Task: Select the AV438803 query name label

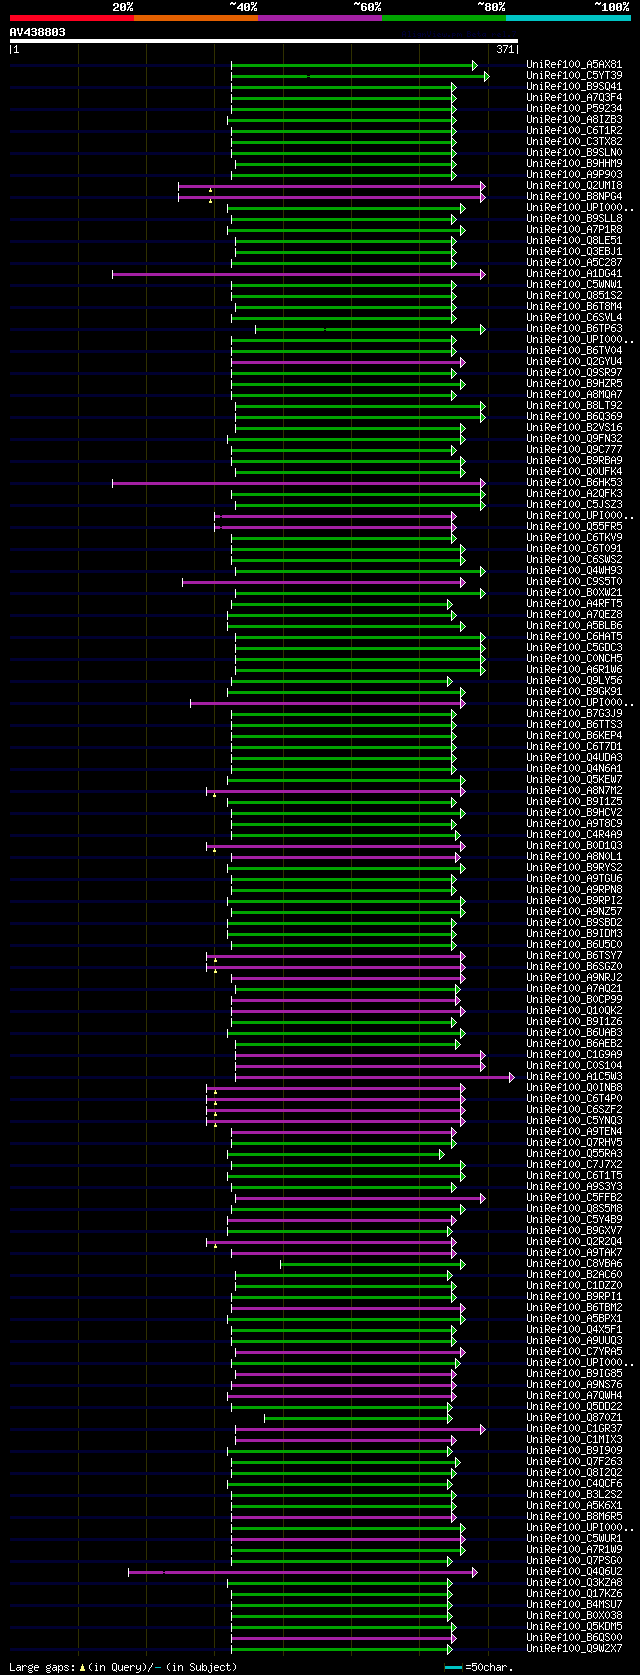Action: click(38, 32)
